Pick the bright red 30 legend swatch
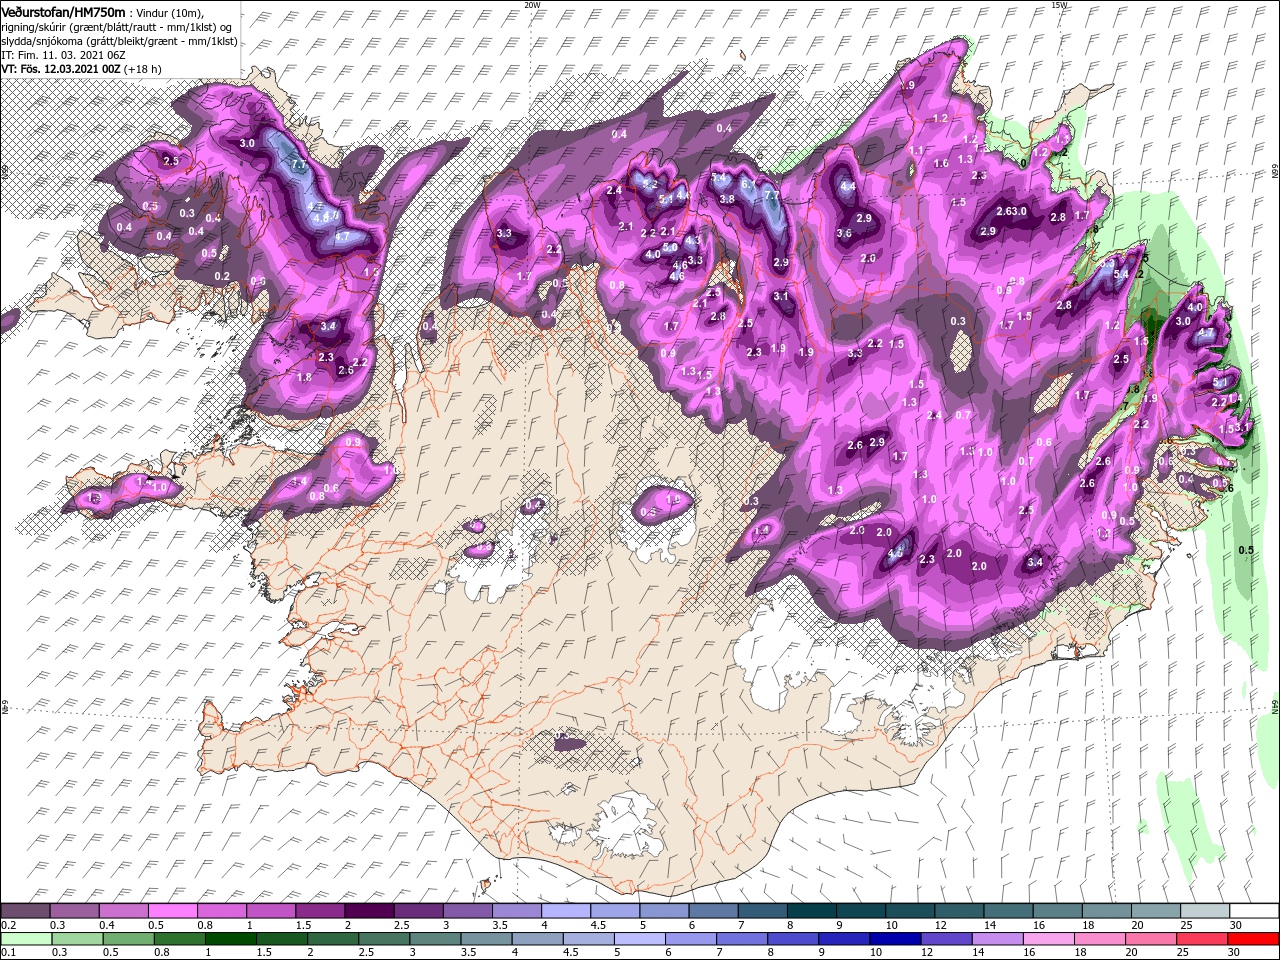The image size is (1280, 960). pyautogui.click(x=1254, y=938)
